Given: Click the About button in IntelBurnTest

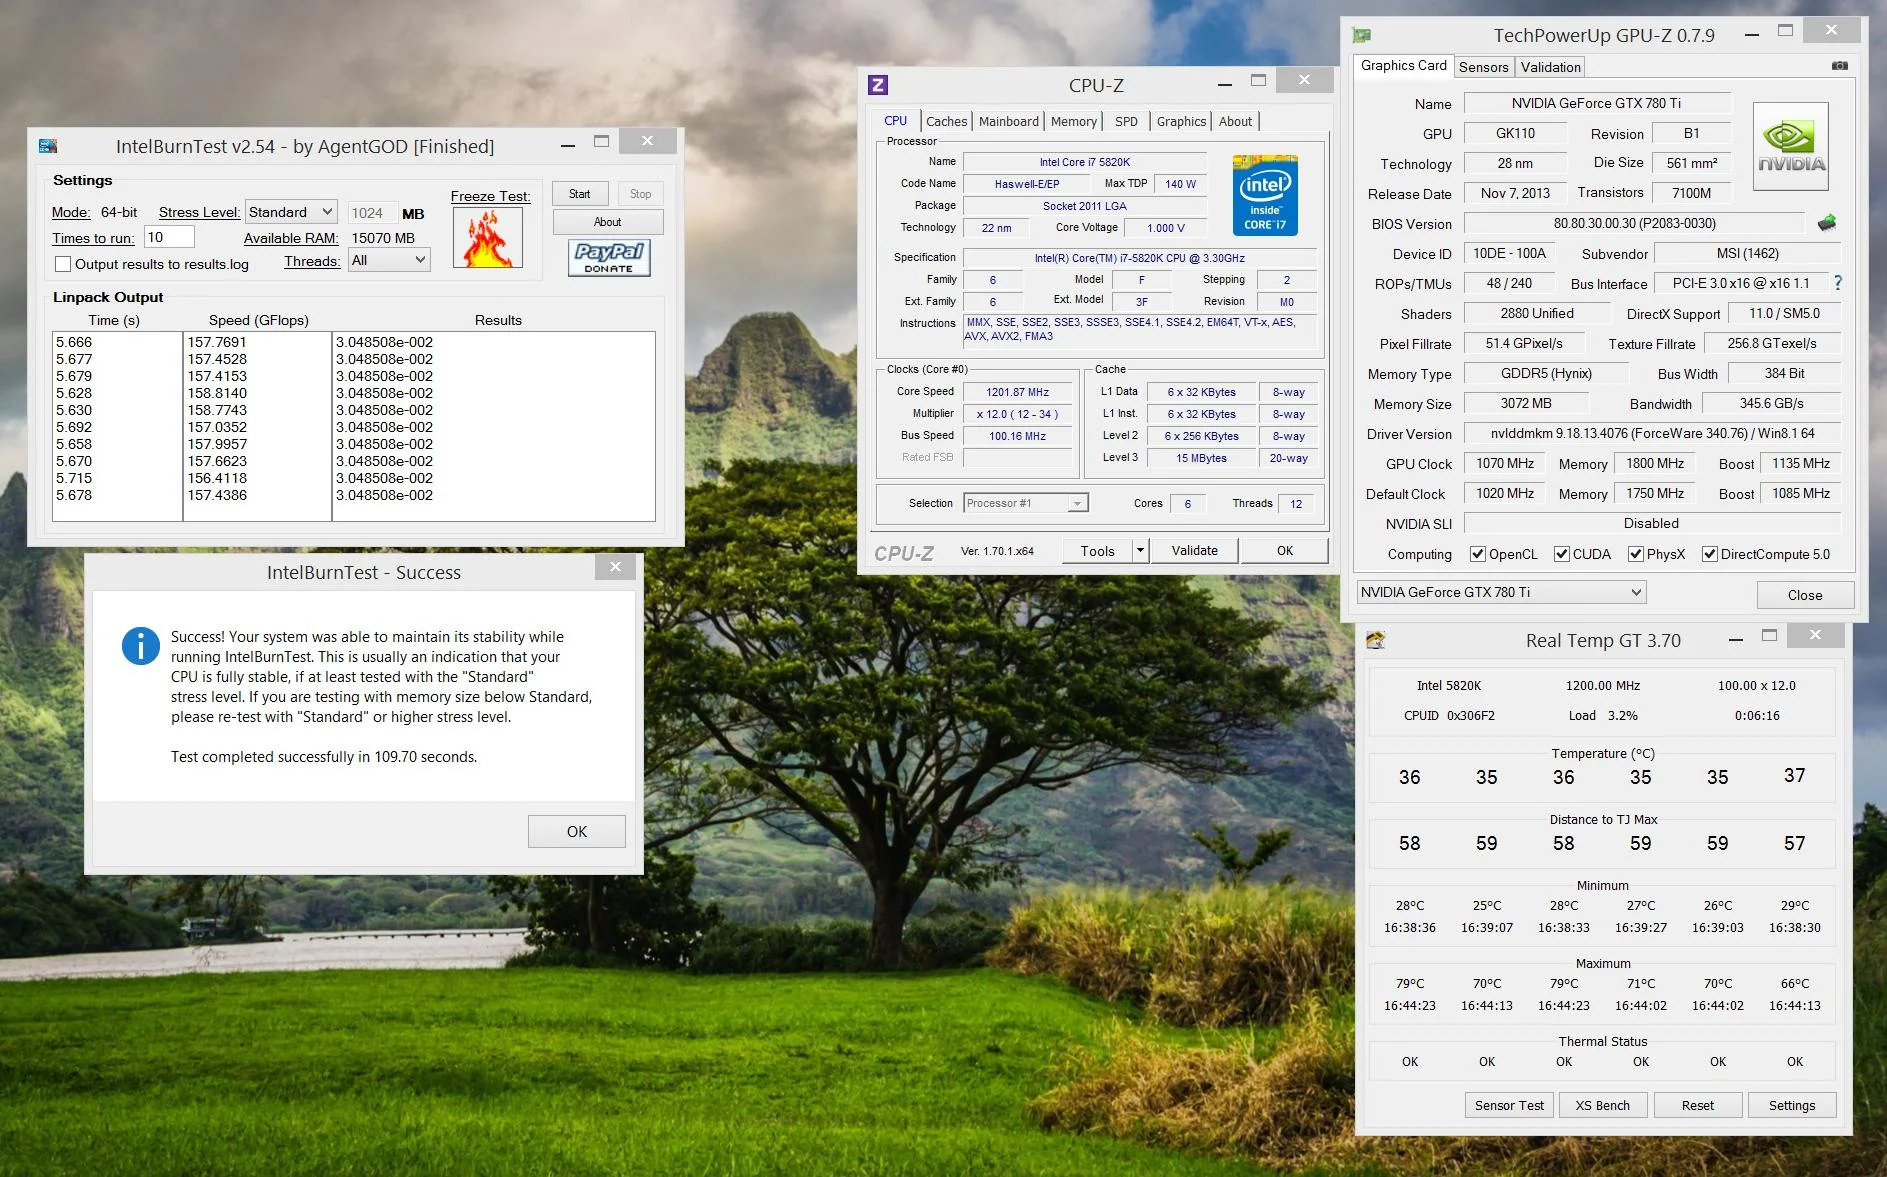Looking at the screenshot, I should click(x=607, y=222).
